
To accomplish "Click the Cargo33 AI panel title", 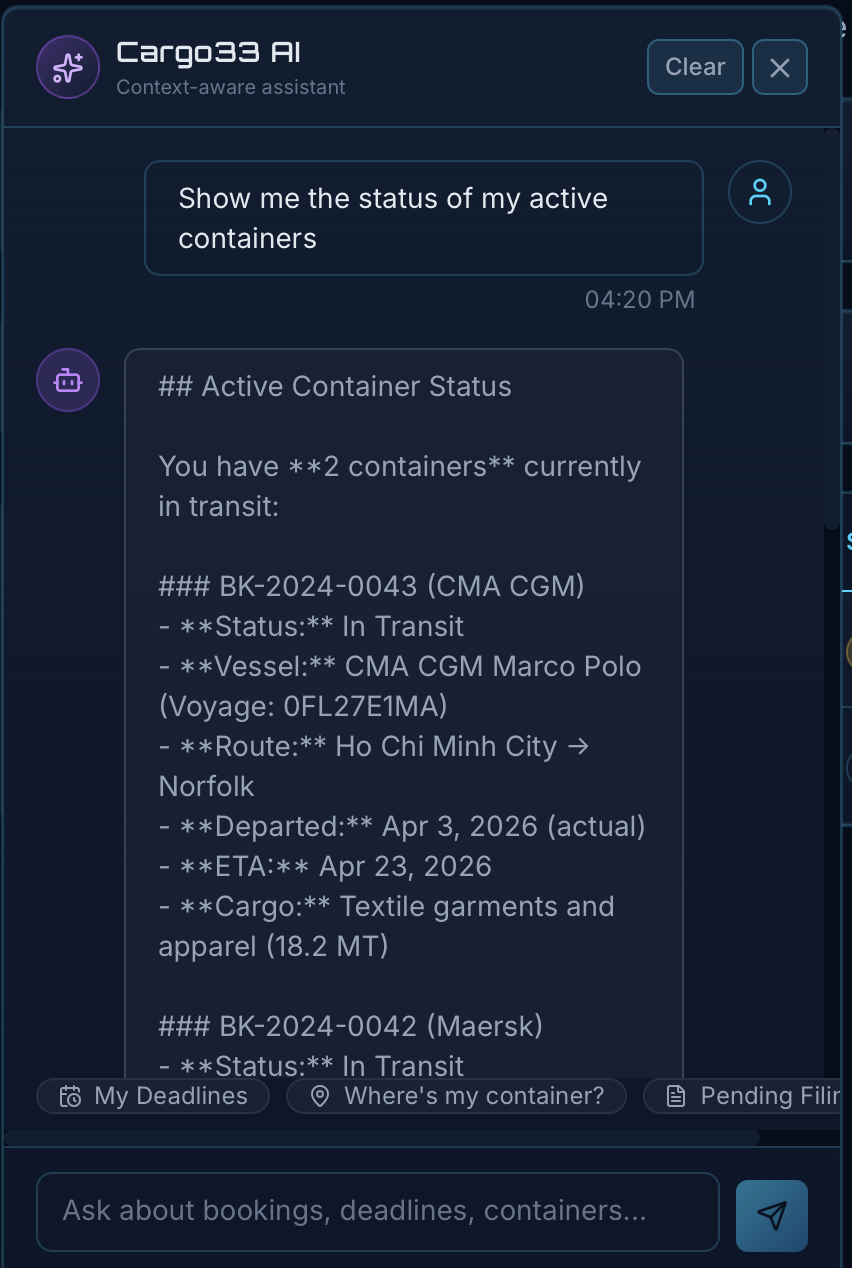I will click(x=208, y=53).
